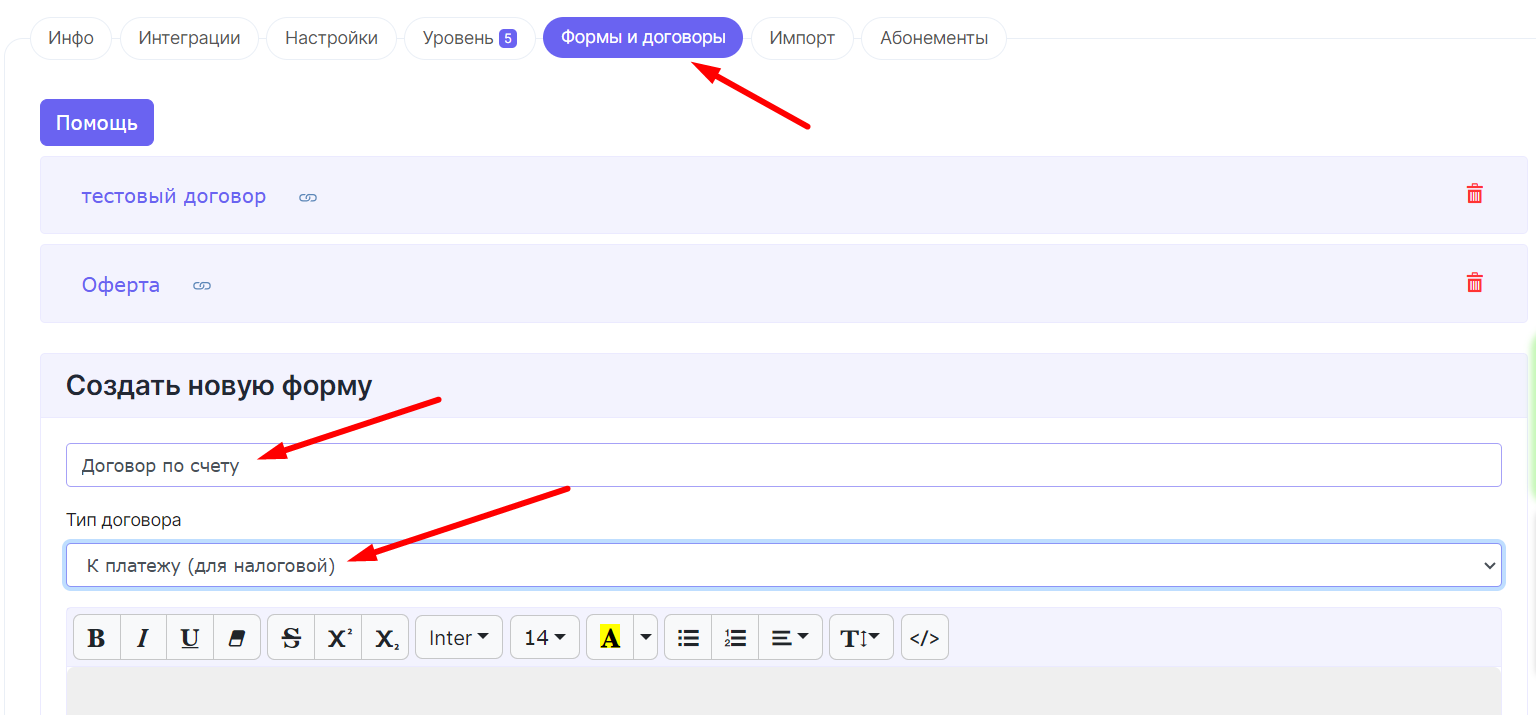Click the eraser clear-formatting icon

click(x=237, y=637)
